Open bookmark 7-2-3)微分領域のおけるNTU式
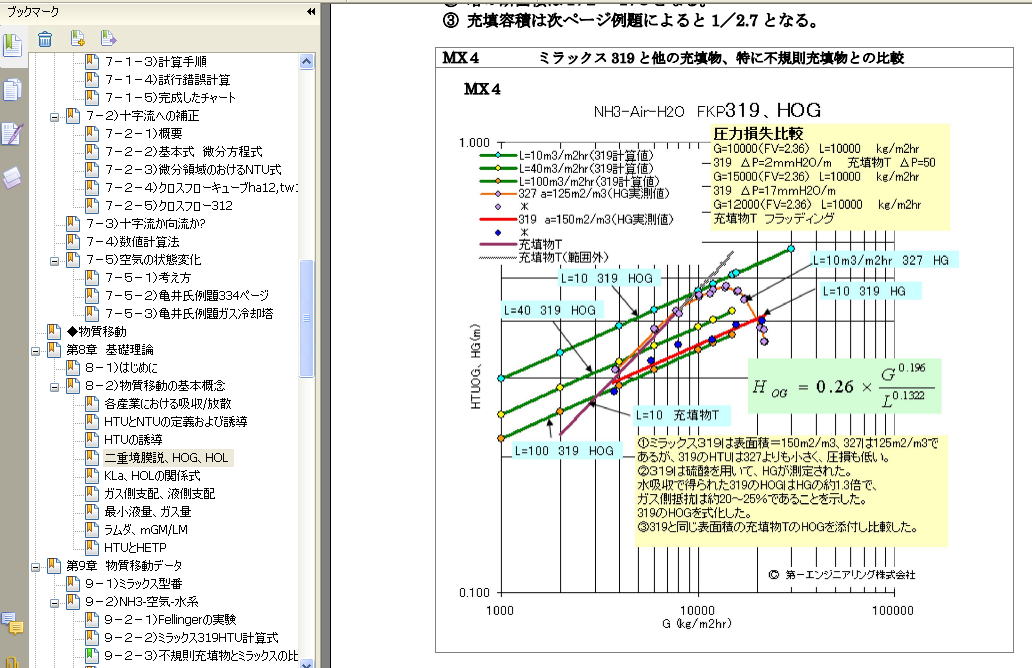1032x668 pixels. coord(193,170)
